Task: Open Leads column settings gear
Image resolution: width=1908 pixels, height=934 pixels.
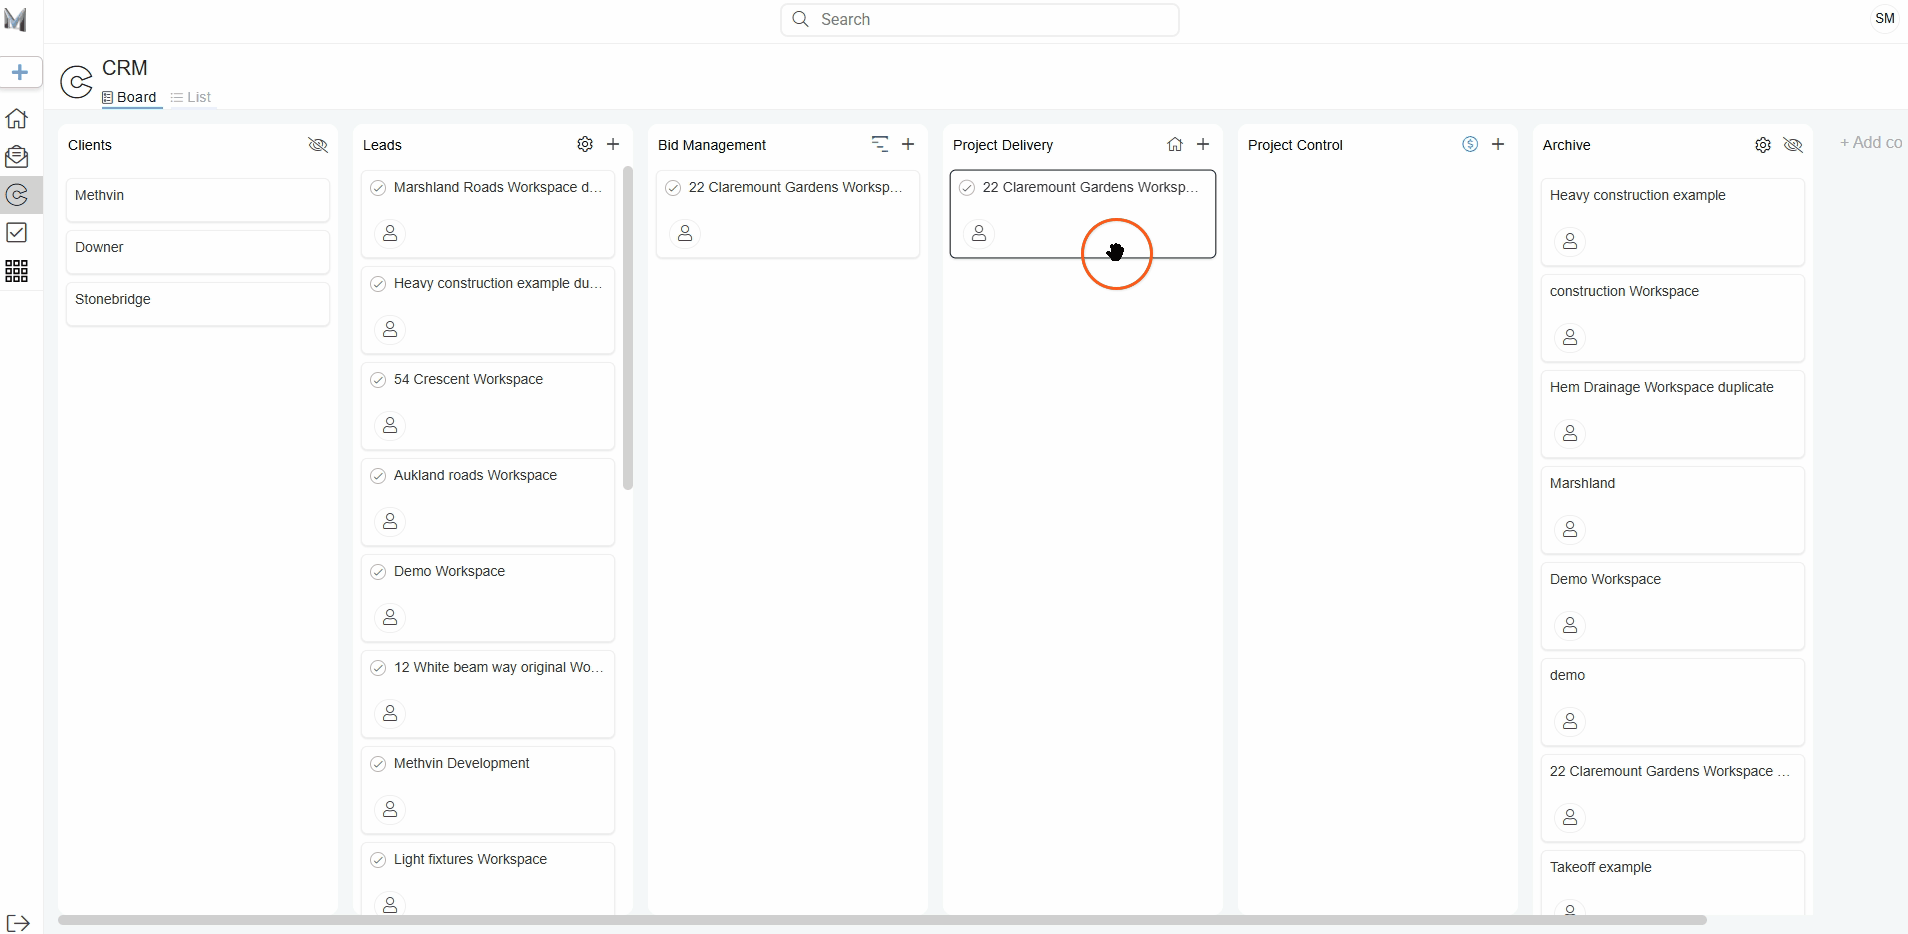Action: pos(585,145)
